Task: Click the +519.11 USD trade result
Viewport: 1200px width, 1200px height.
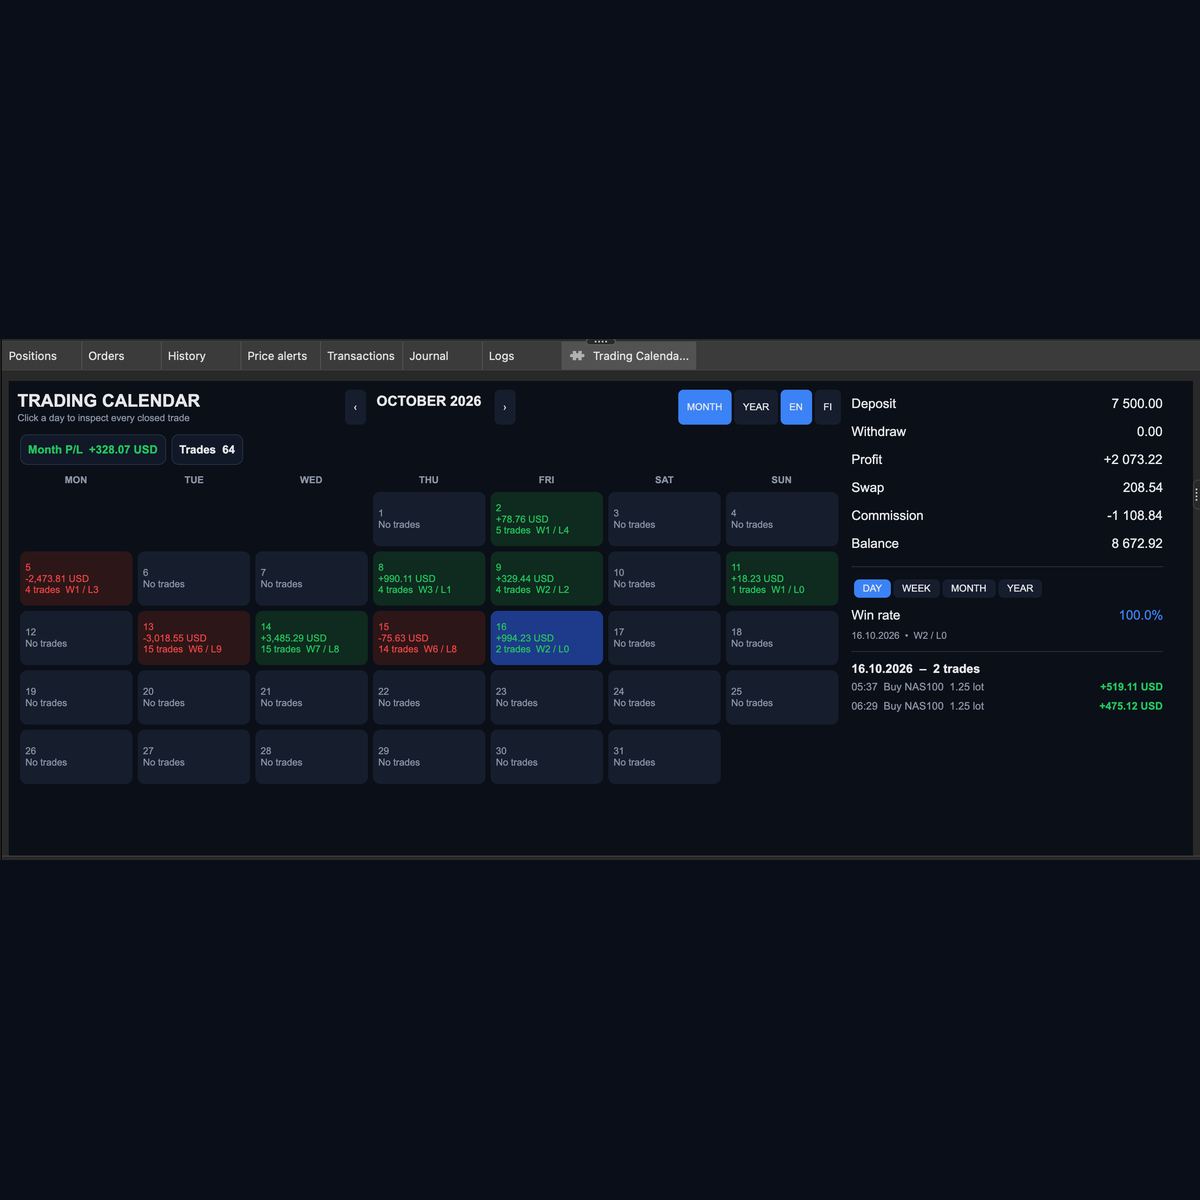Action: tap(1131, 687)
